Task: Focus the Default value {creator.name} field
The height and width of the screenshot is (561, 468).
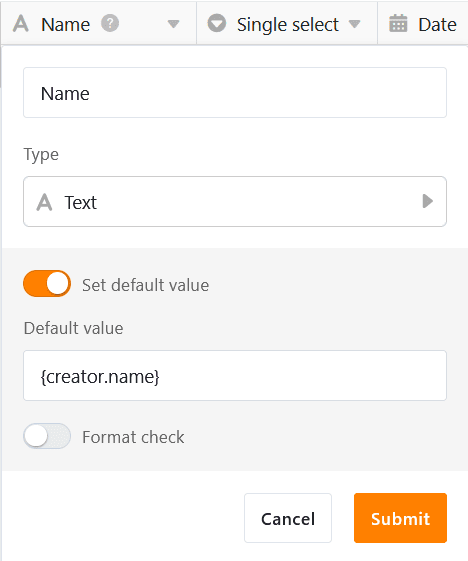Action: [x=235, y=376]
